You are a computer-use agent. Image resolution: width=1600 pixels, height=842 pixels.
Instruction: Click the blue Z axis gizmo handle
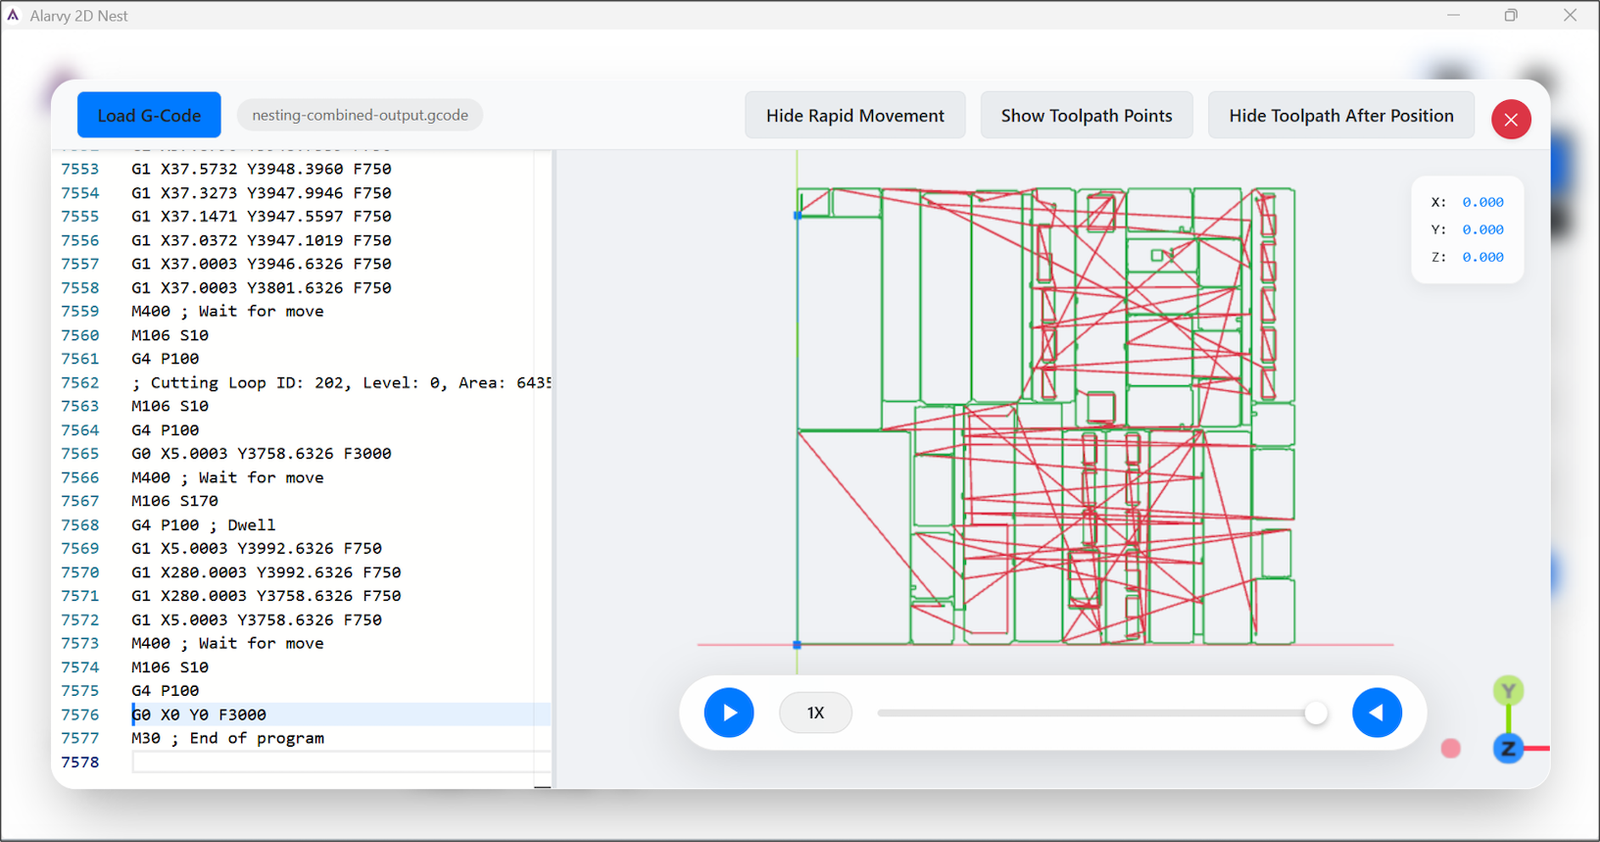tap(1508, 748)
